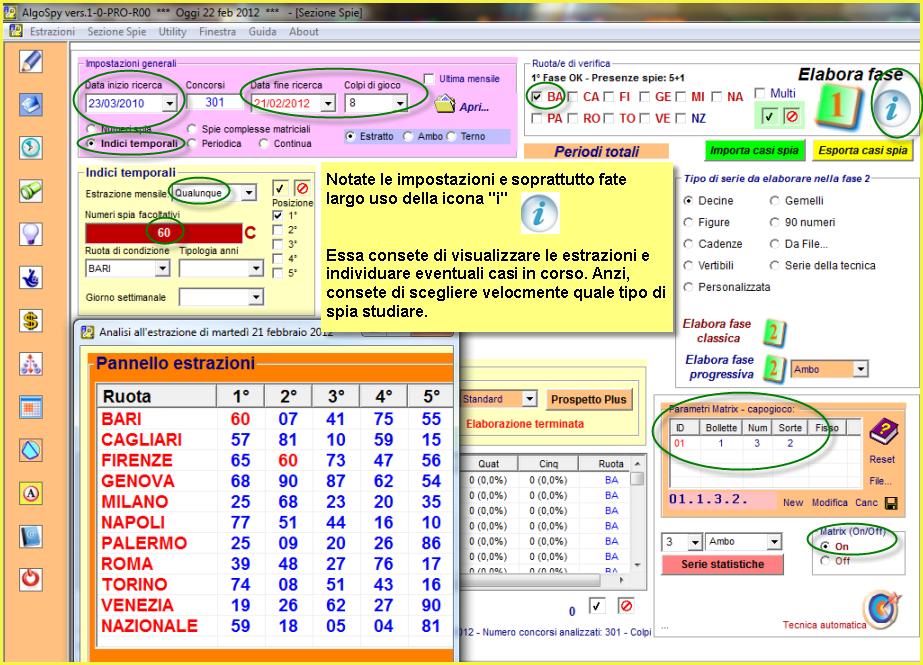923x665 pixels.
Task: Open the Utility menu
Action: tap(172, 32)
